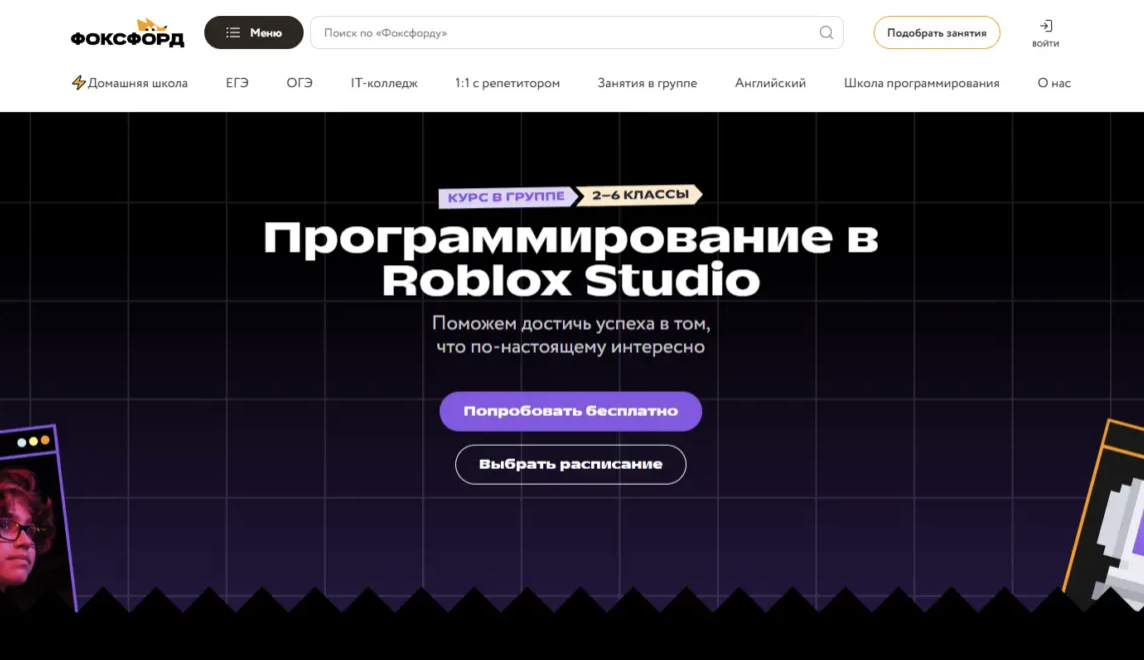Select Занятия в группе nav item
Viewport: 1144px width, 660px height.
(647, 83)
